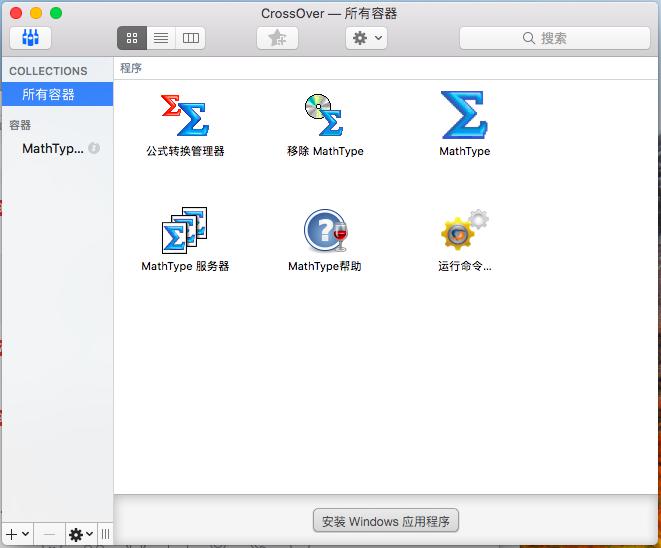Viewport: 661px width, 548px height.
Task: Click the bottles button in toolbar
Action: (x=30, y=38)
